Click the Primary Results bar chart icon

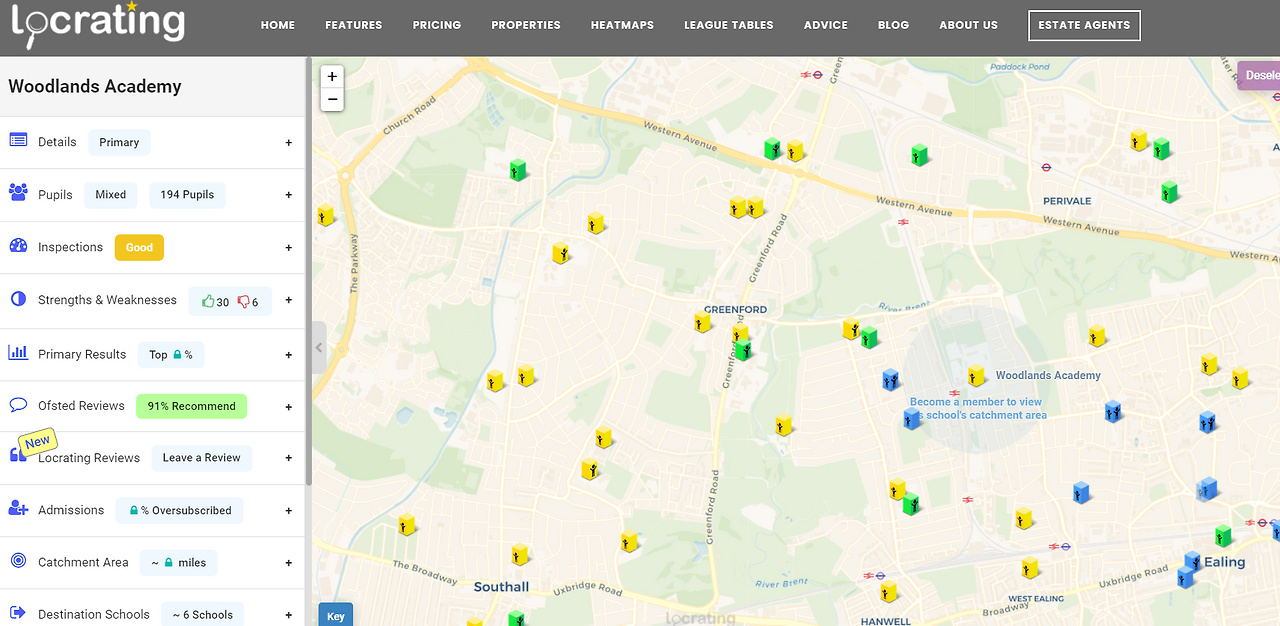[x=17, y=352]
